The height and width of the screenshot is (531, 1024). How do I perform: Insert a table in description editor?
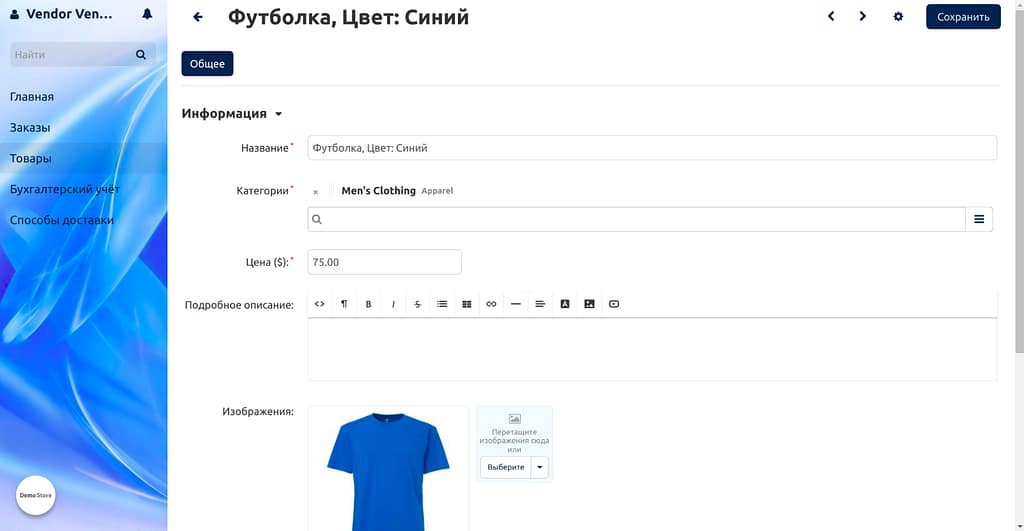tap(466, 304)
